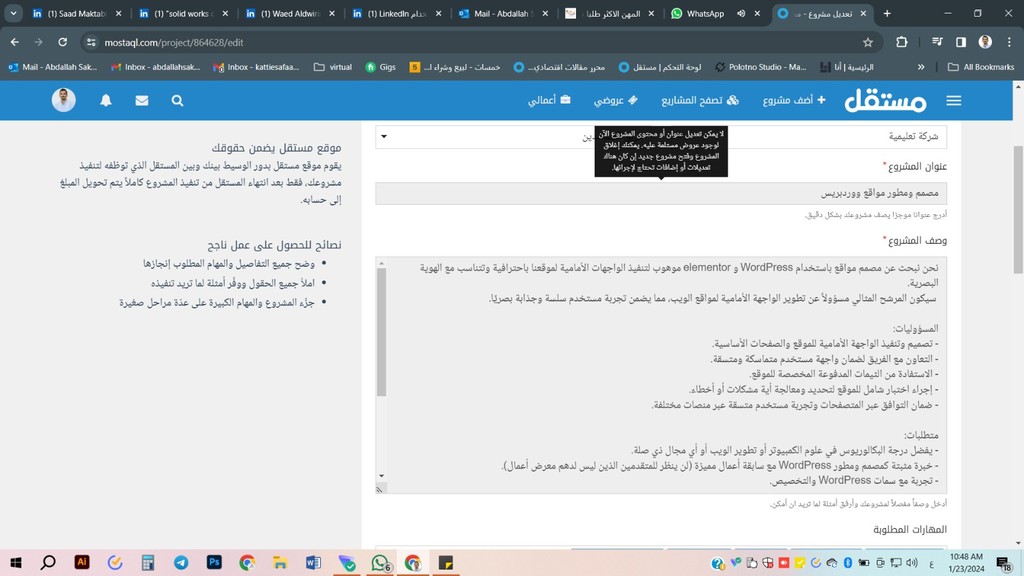Toggle Chrome side panel icon

pyautogui.click(x=961, y=42)
